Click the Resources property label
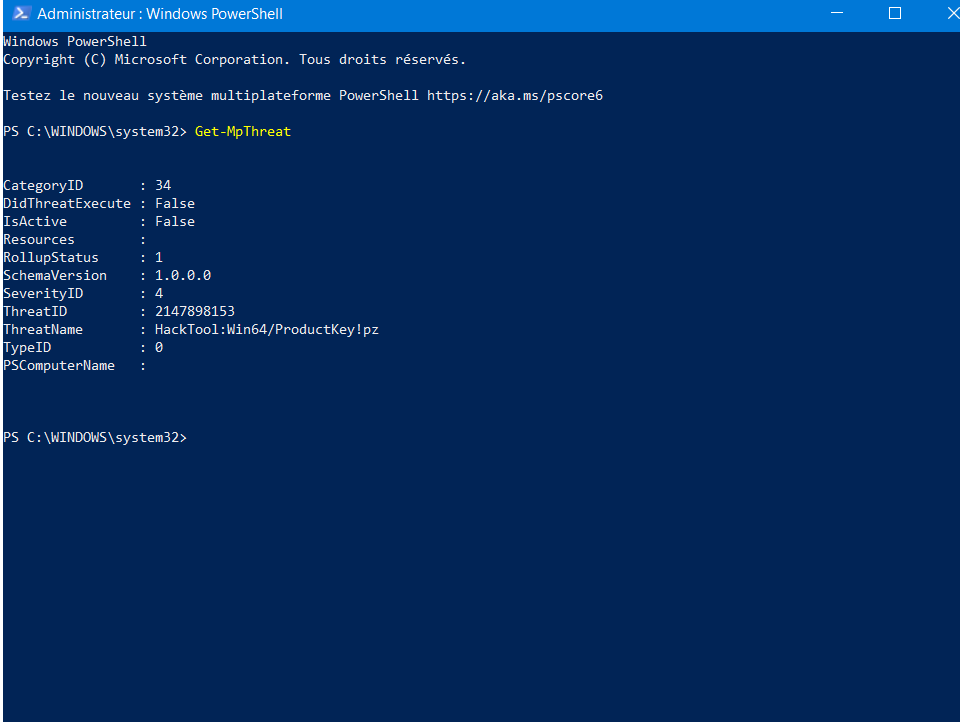Image resolution: width=960 pixels, height=722 pixels. tap(39, 239)
